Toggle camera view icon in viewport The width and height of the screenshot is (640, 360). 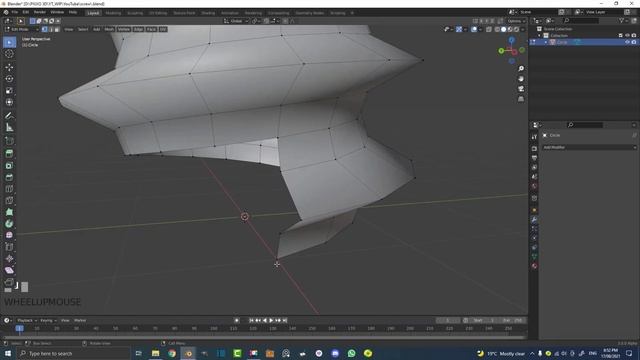pos(521,89)
